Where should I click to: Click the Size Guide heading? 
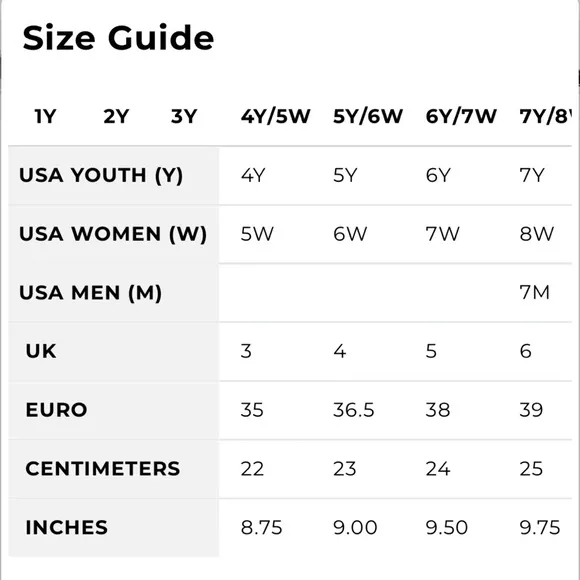click(118, 38)
